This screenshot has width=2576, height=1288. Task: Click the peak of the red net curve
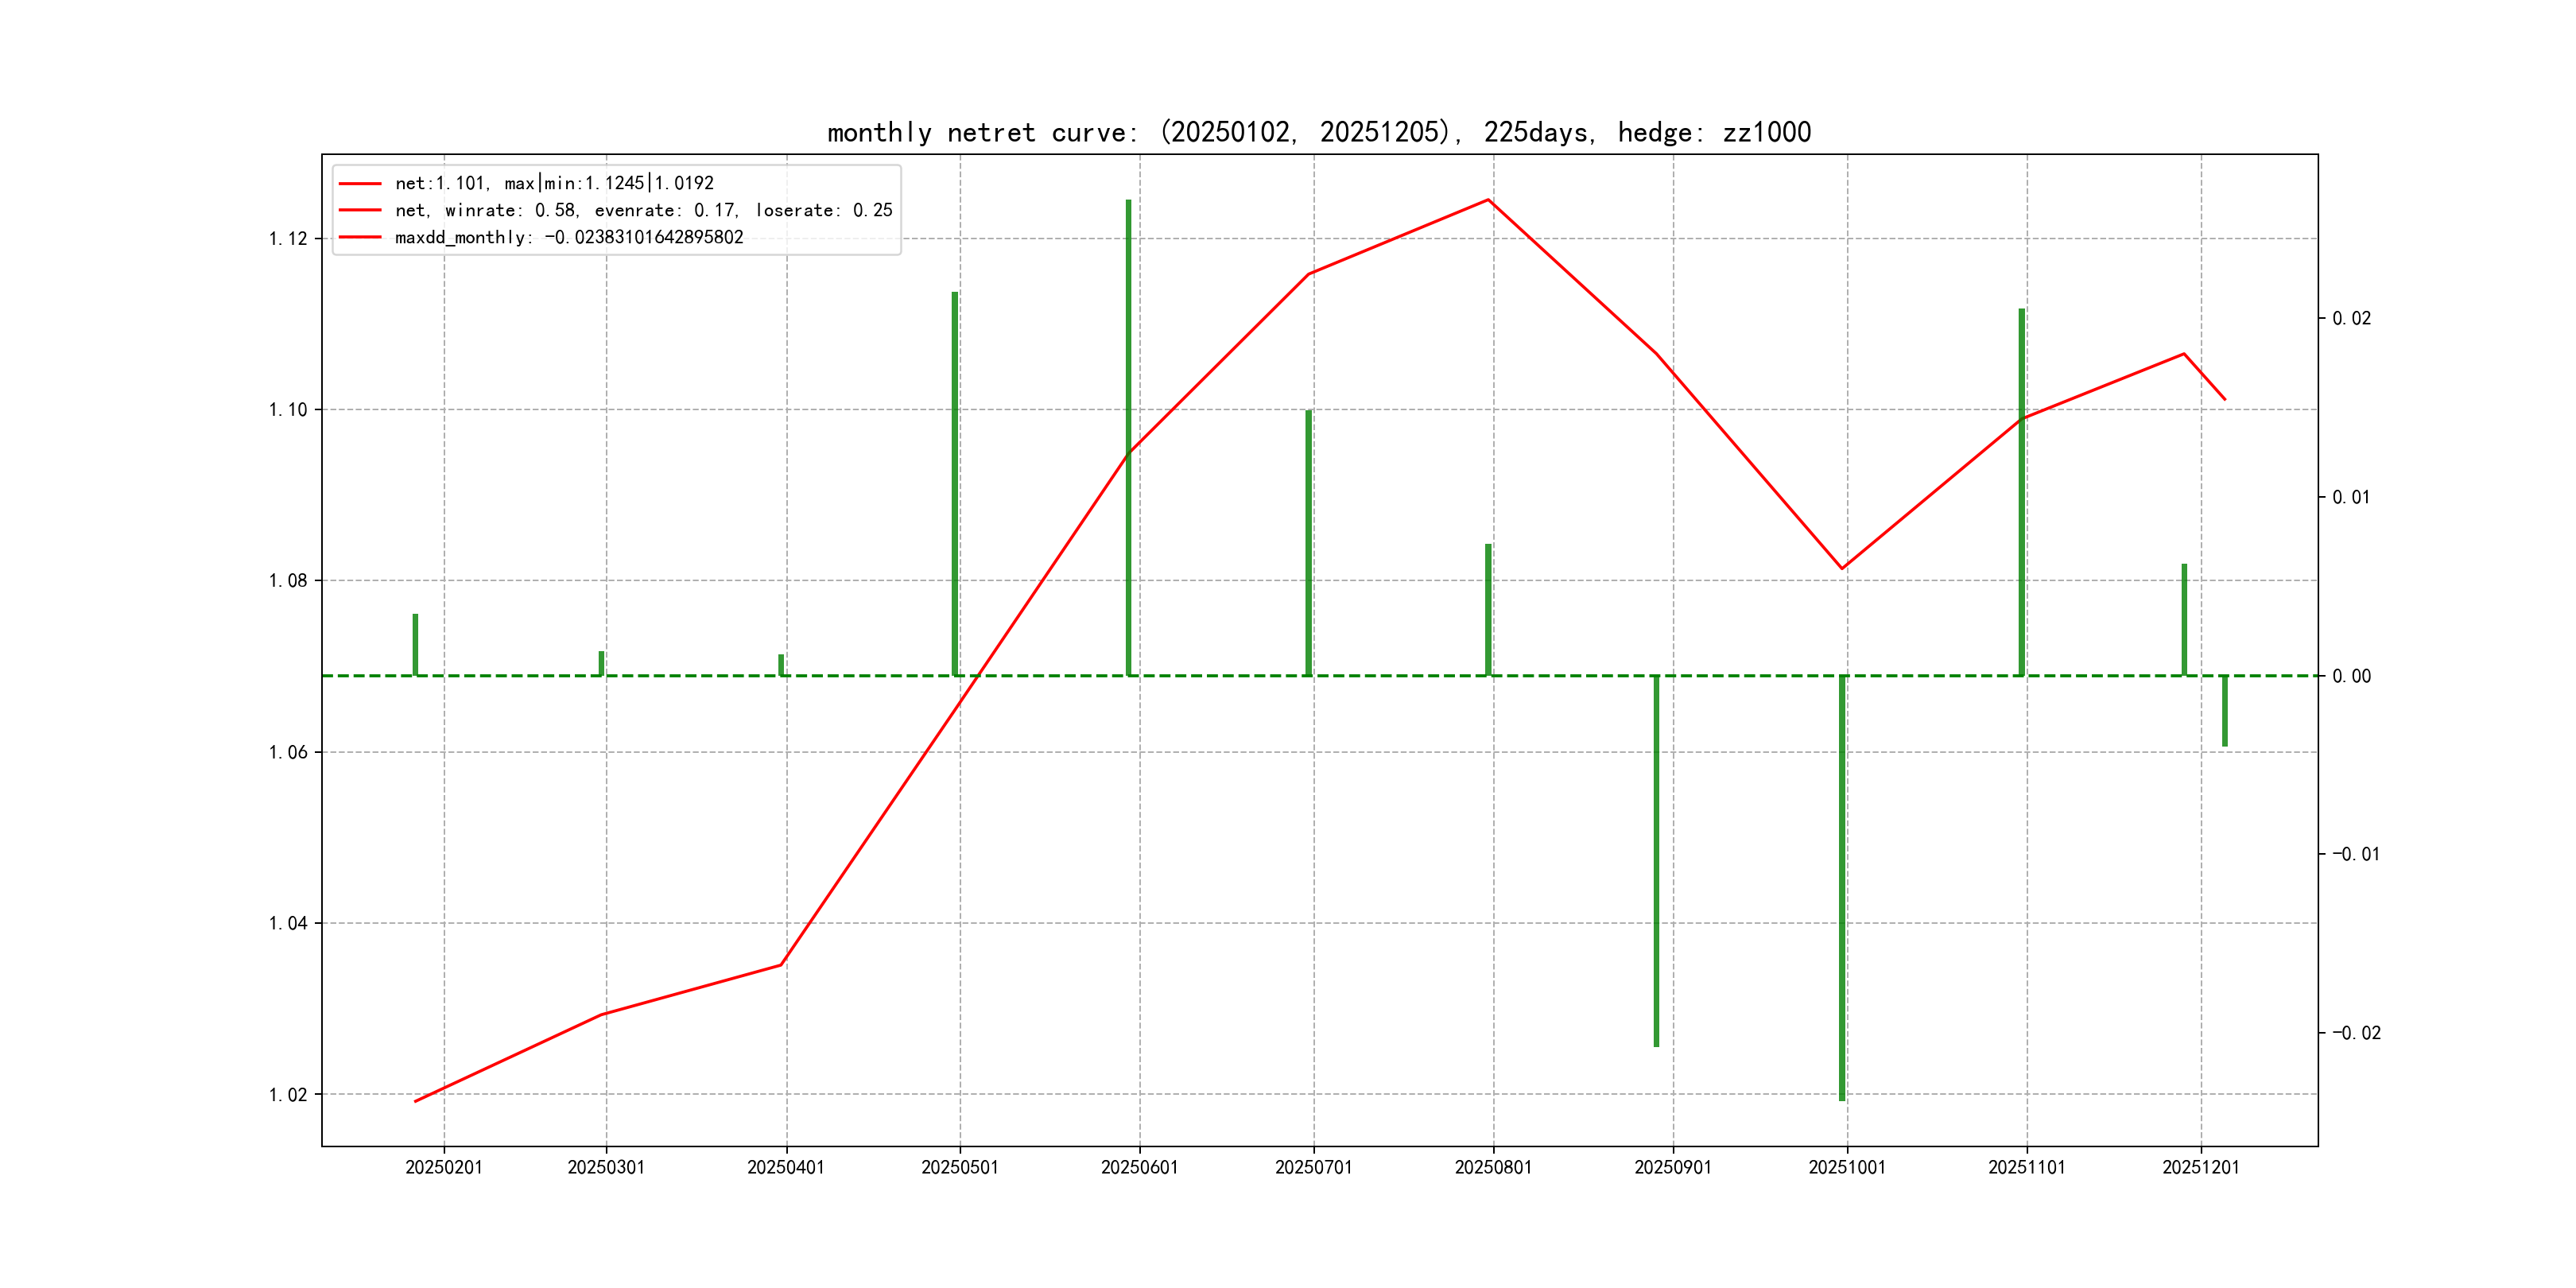pos(1488,200)
